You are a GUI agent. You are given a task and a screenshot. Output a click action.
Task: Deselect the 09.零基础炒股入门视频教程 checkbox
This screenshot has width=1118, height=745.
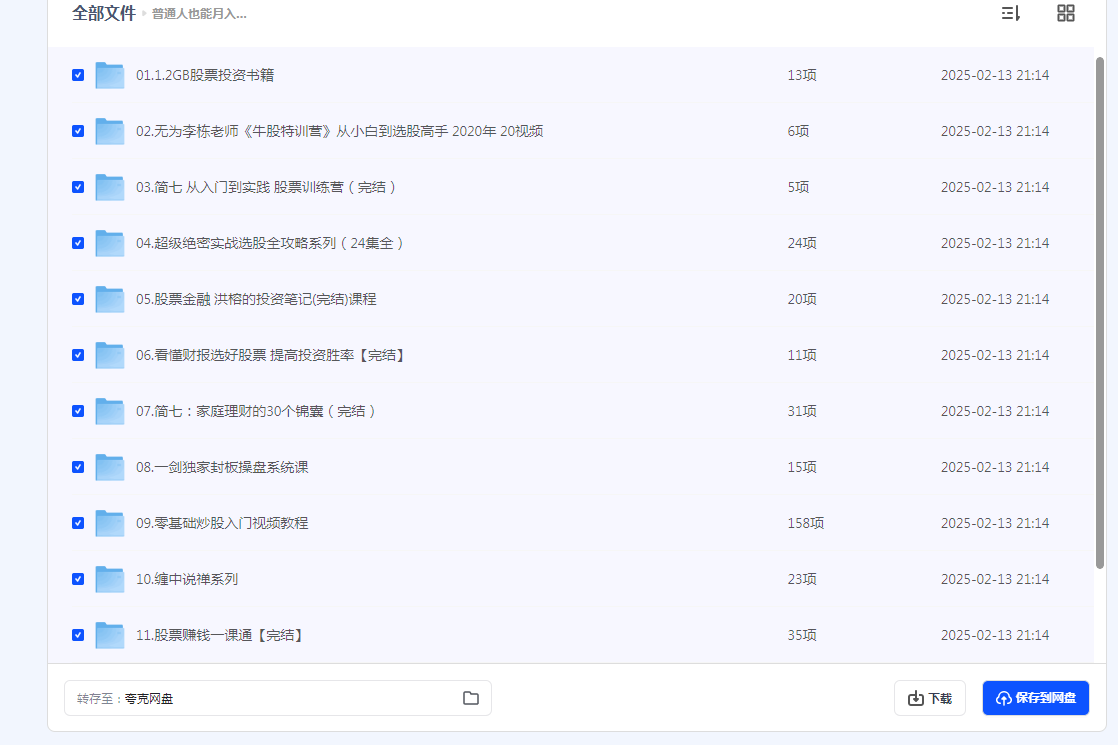pyautogui.click(x=78, y=523)
